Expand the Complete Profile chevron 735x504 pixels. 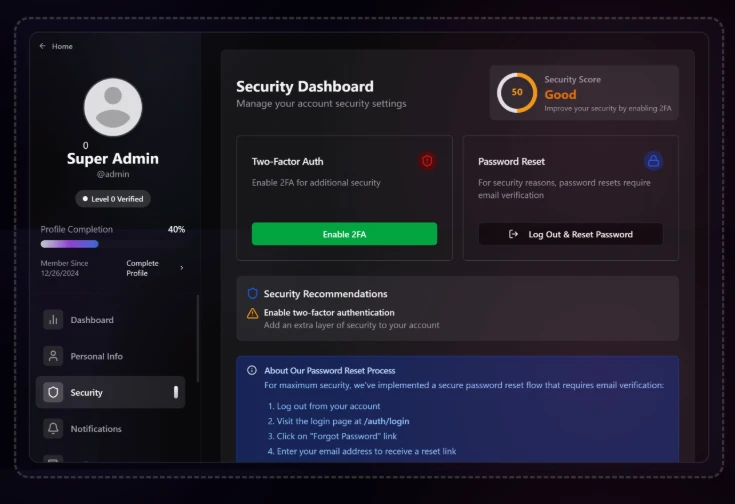click(x=181, y=268)
